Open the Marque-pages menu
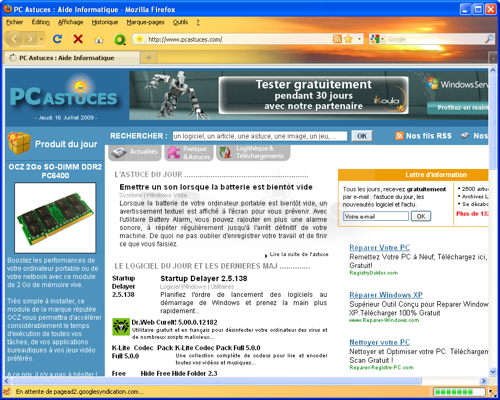 pos(145,22)
